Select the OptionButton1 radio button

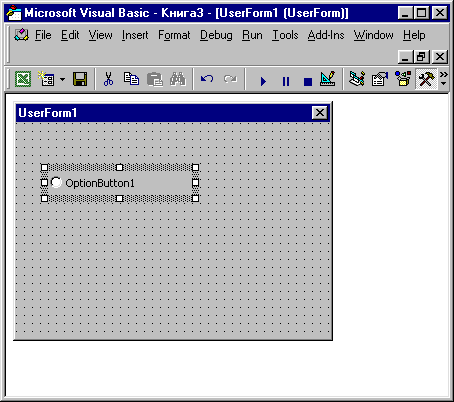point(93,183)
